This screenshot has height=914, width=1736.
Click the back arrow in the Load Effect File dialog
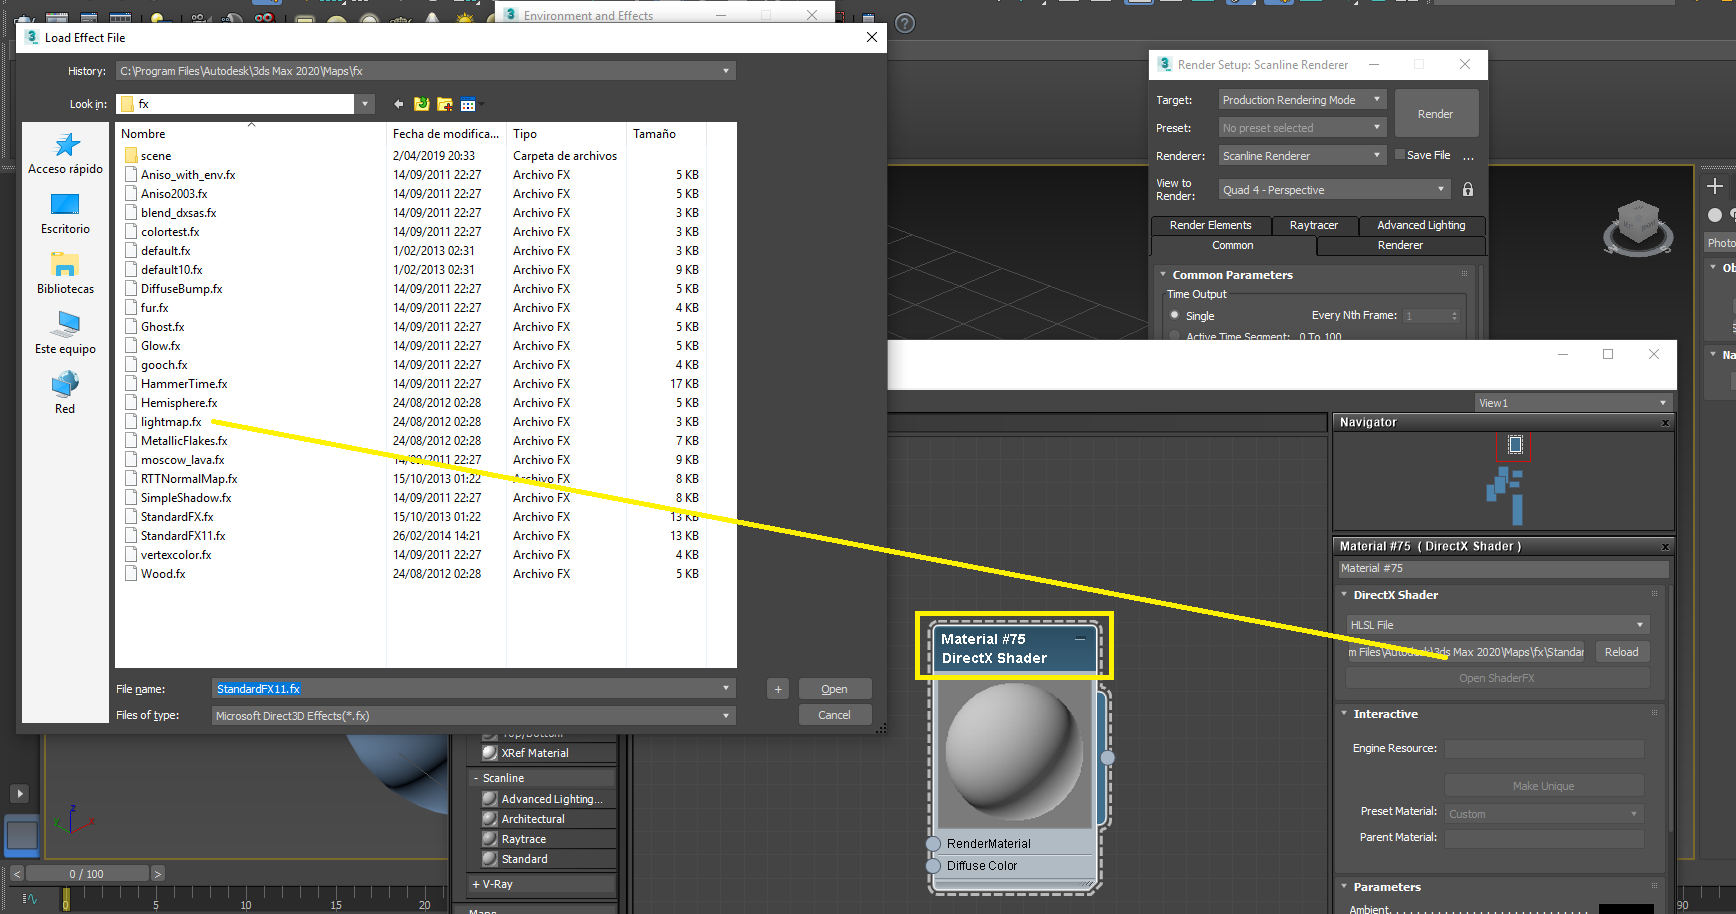coord(397,103)
